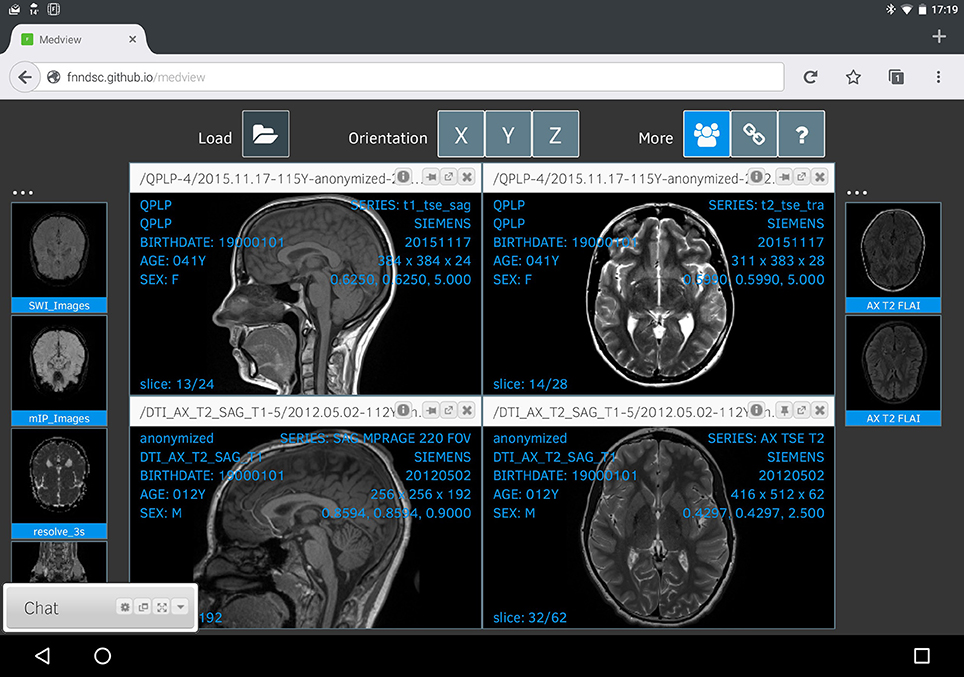Select the Z orientation button
The width and height of the screenshot is (964, 677).
pyautogui.click(x=555, y=134)
